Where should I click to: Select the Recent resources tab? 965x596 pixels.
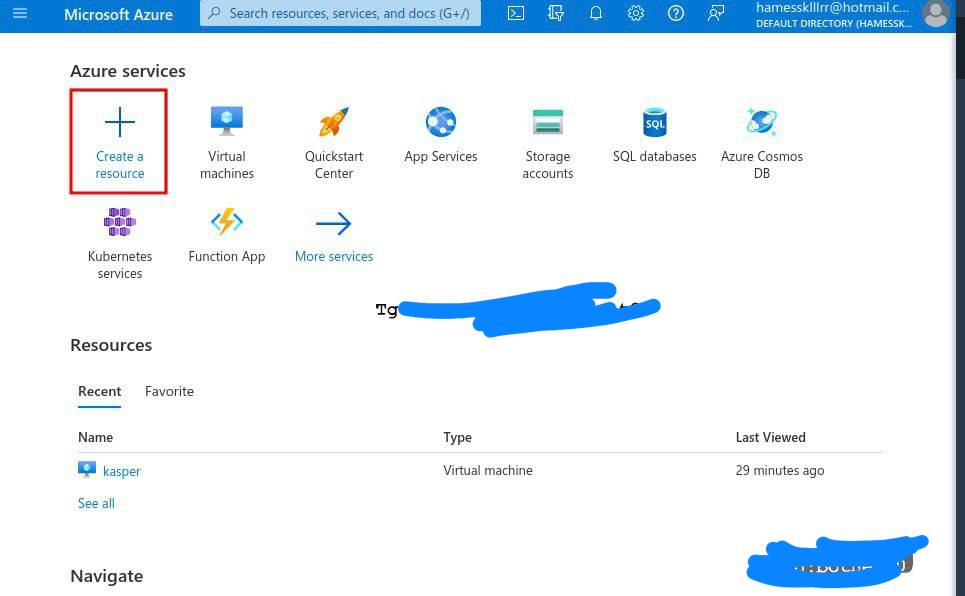pos(100,391)
